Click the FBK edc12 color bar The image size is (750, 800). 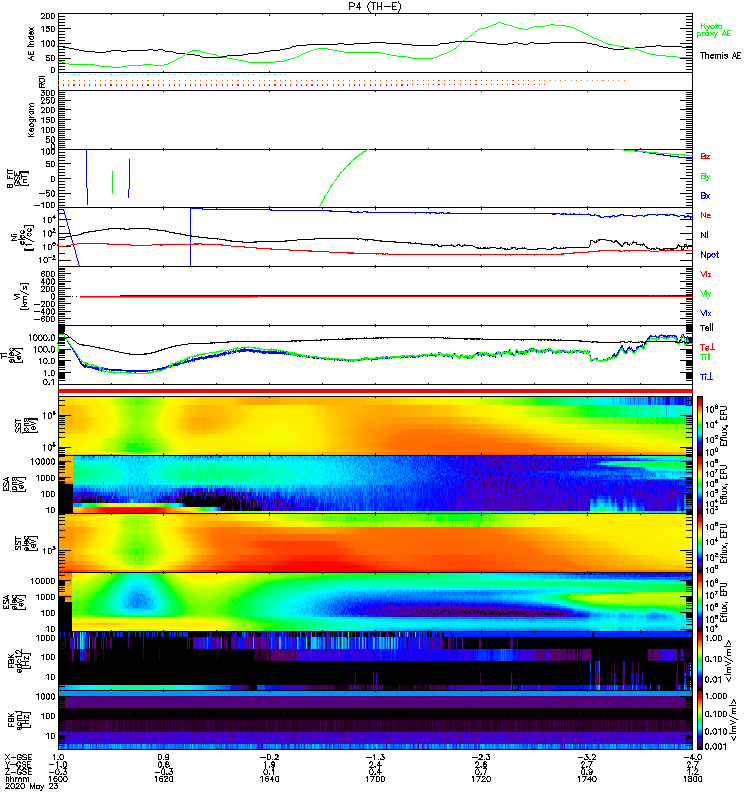[700, 661]
